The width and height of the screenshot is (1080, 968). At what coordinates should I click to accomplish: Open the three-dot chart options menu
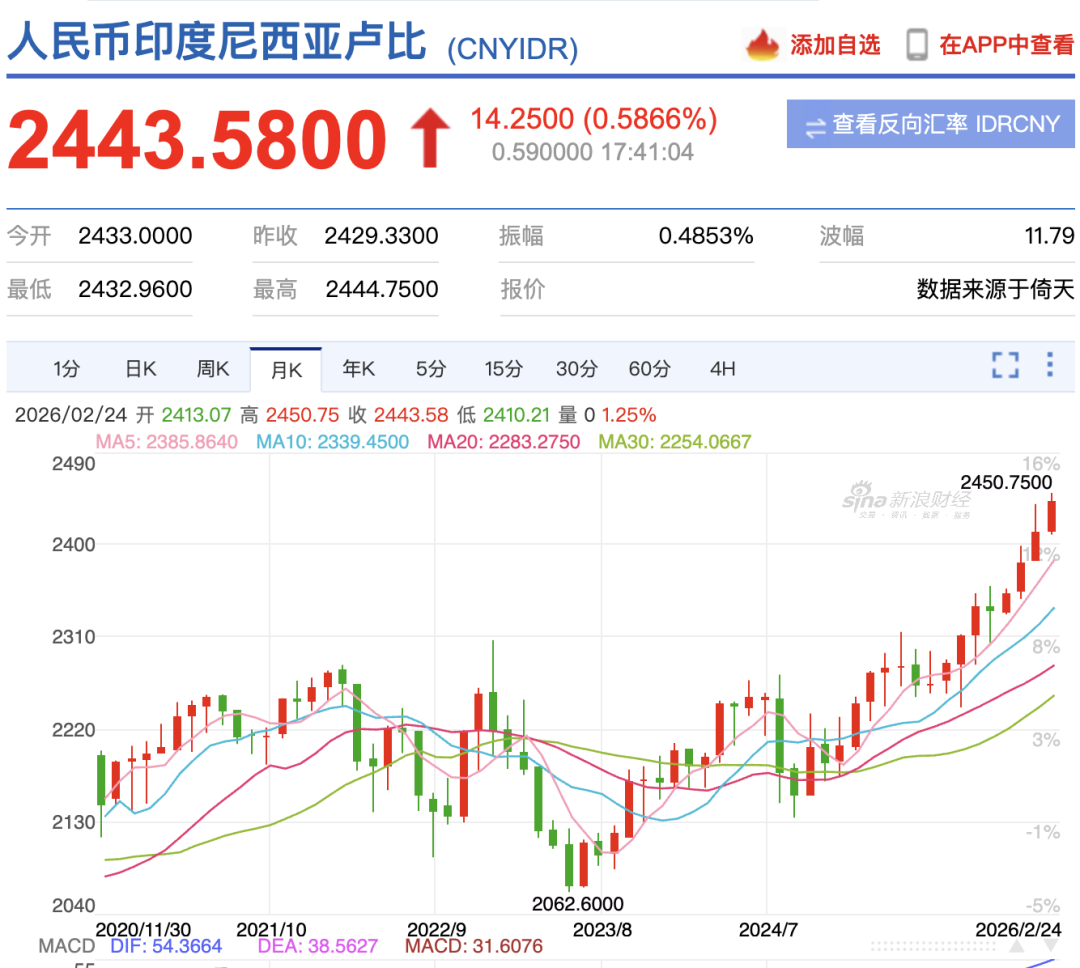coord(1050,364)
